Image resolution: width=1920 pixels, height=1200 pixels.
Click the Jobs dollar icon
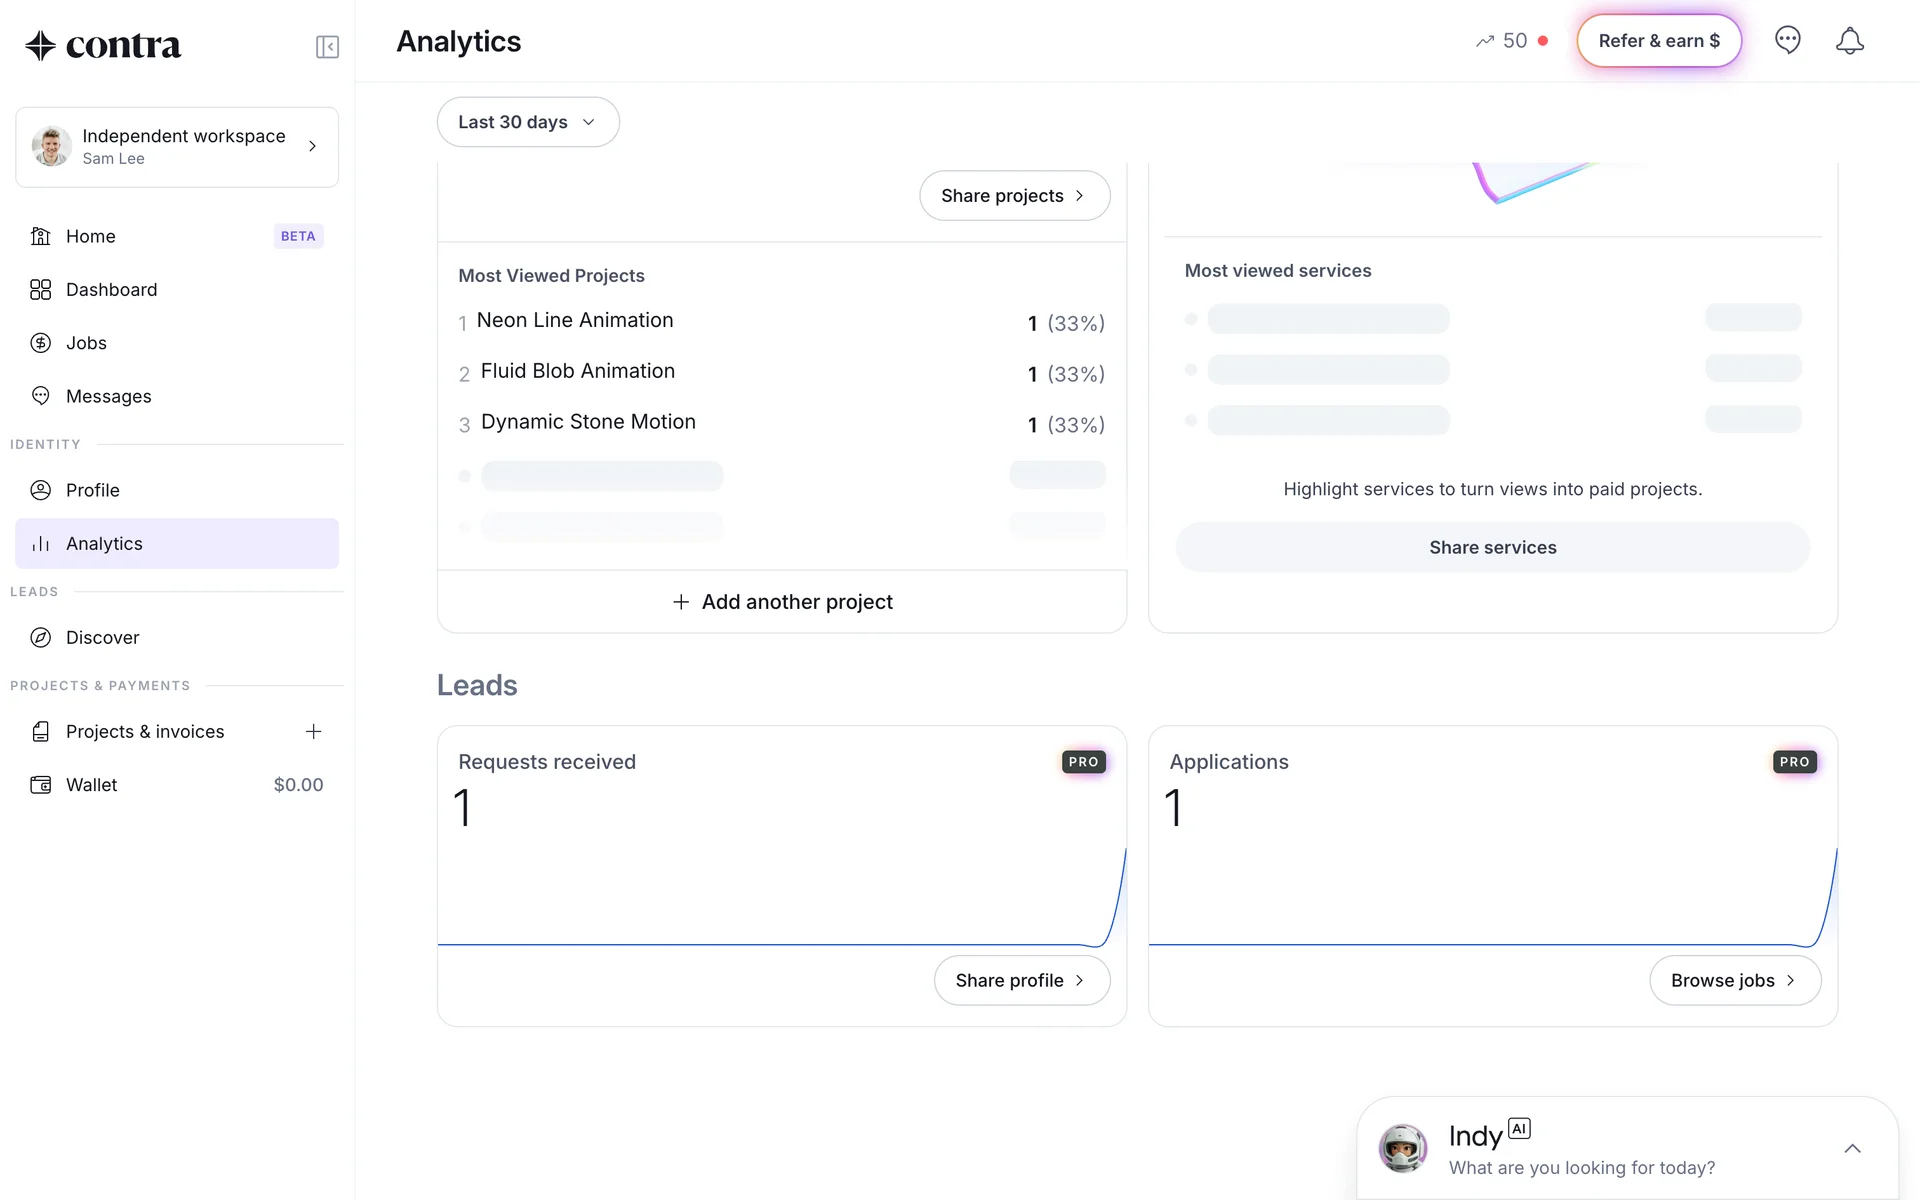tap(41, 343)
